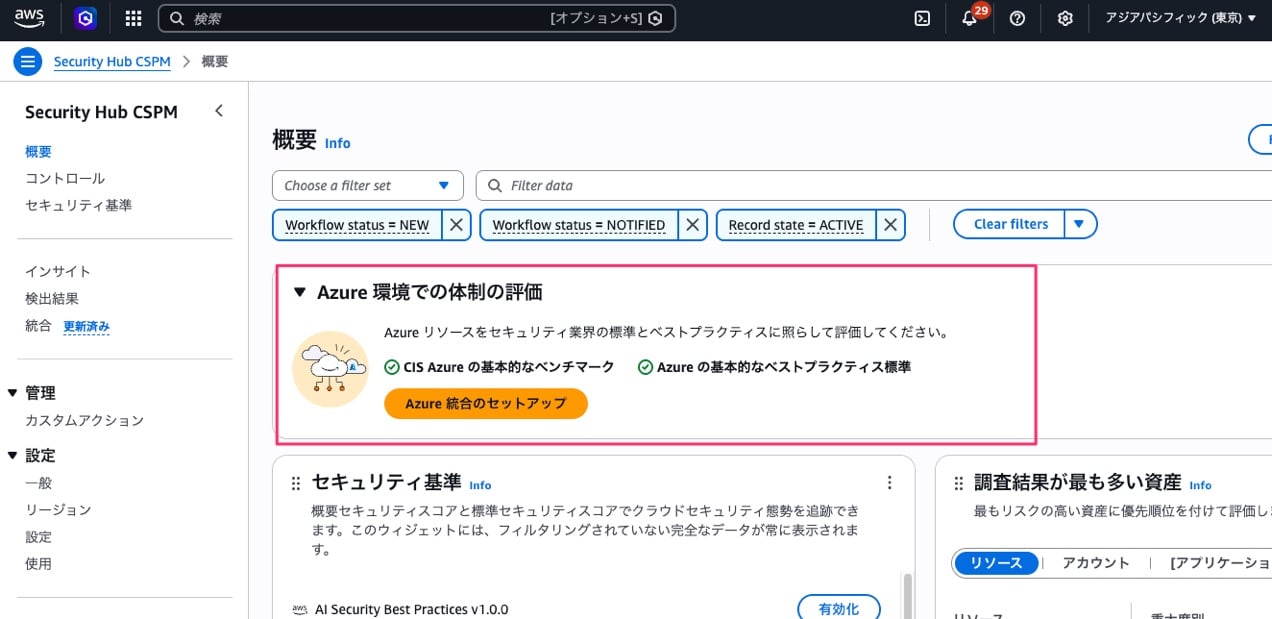Click the セキュリティ基準 widget vertical scrollbar

pos(907,596)
